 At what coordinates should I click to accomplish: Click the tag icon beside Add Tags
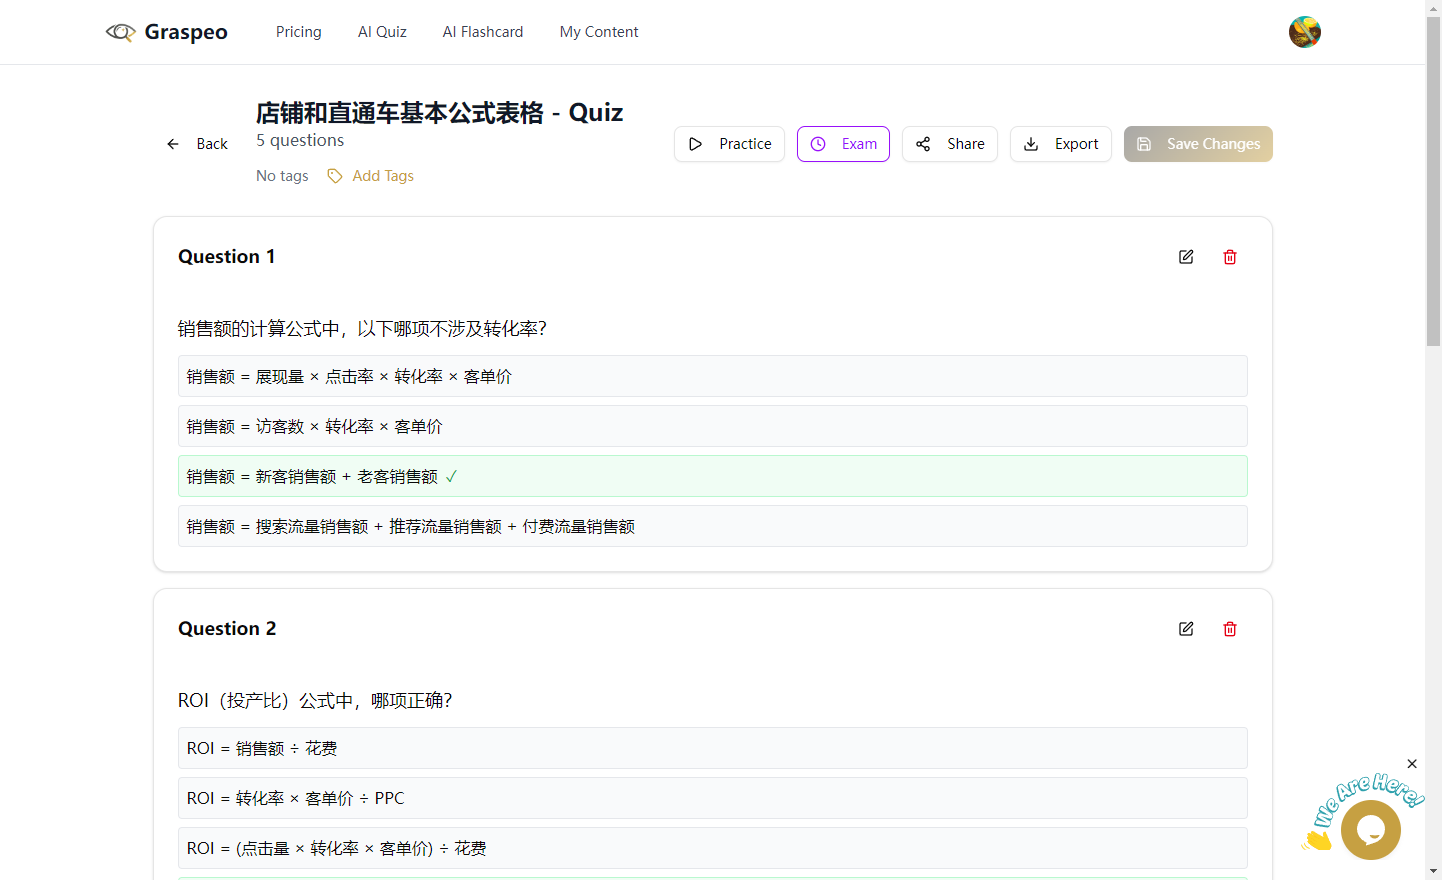[334, 175]
